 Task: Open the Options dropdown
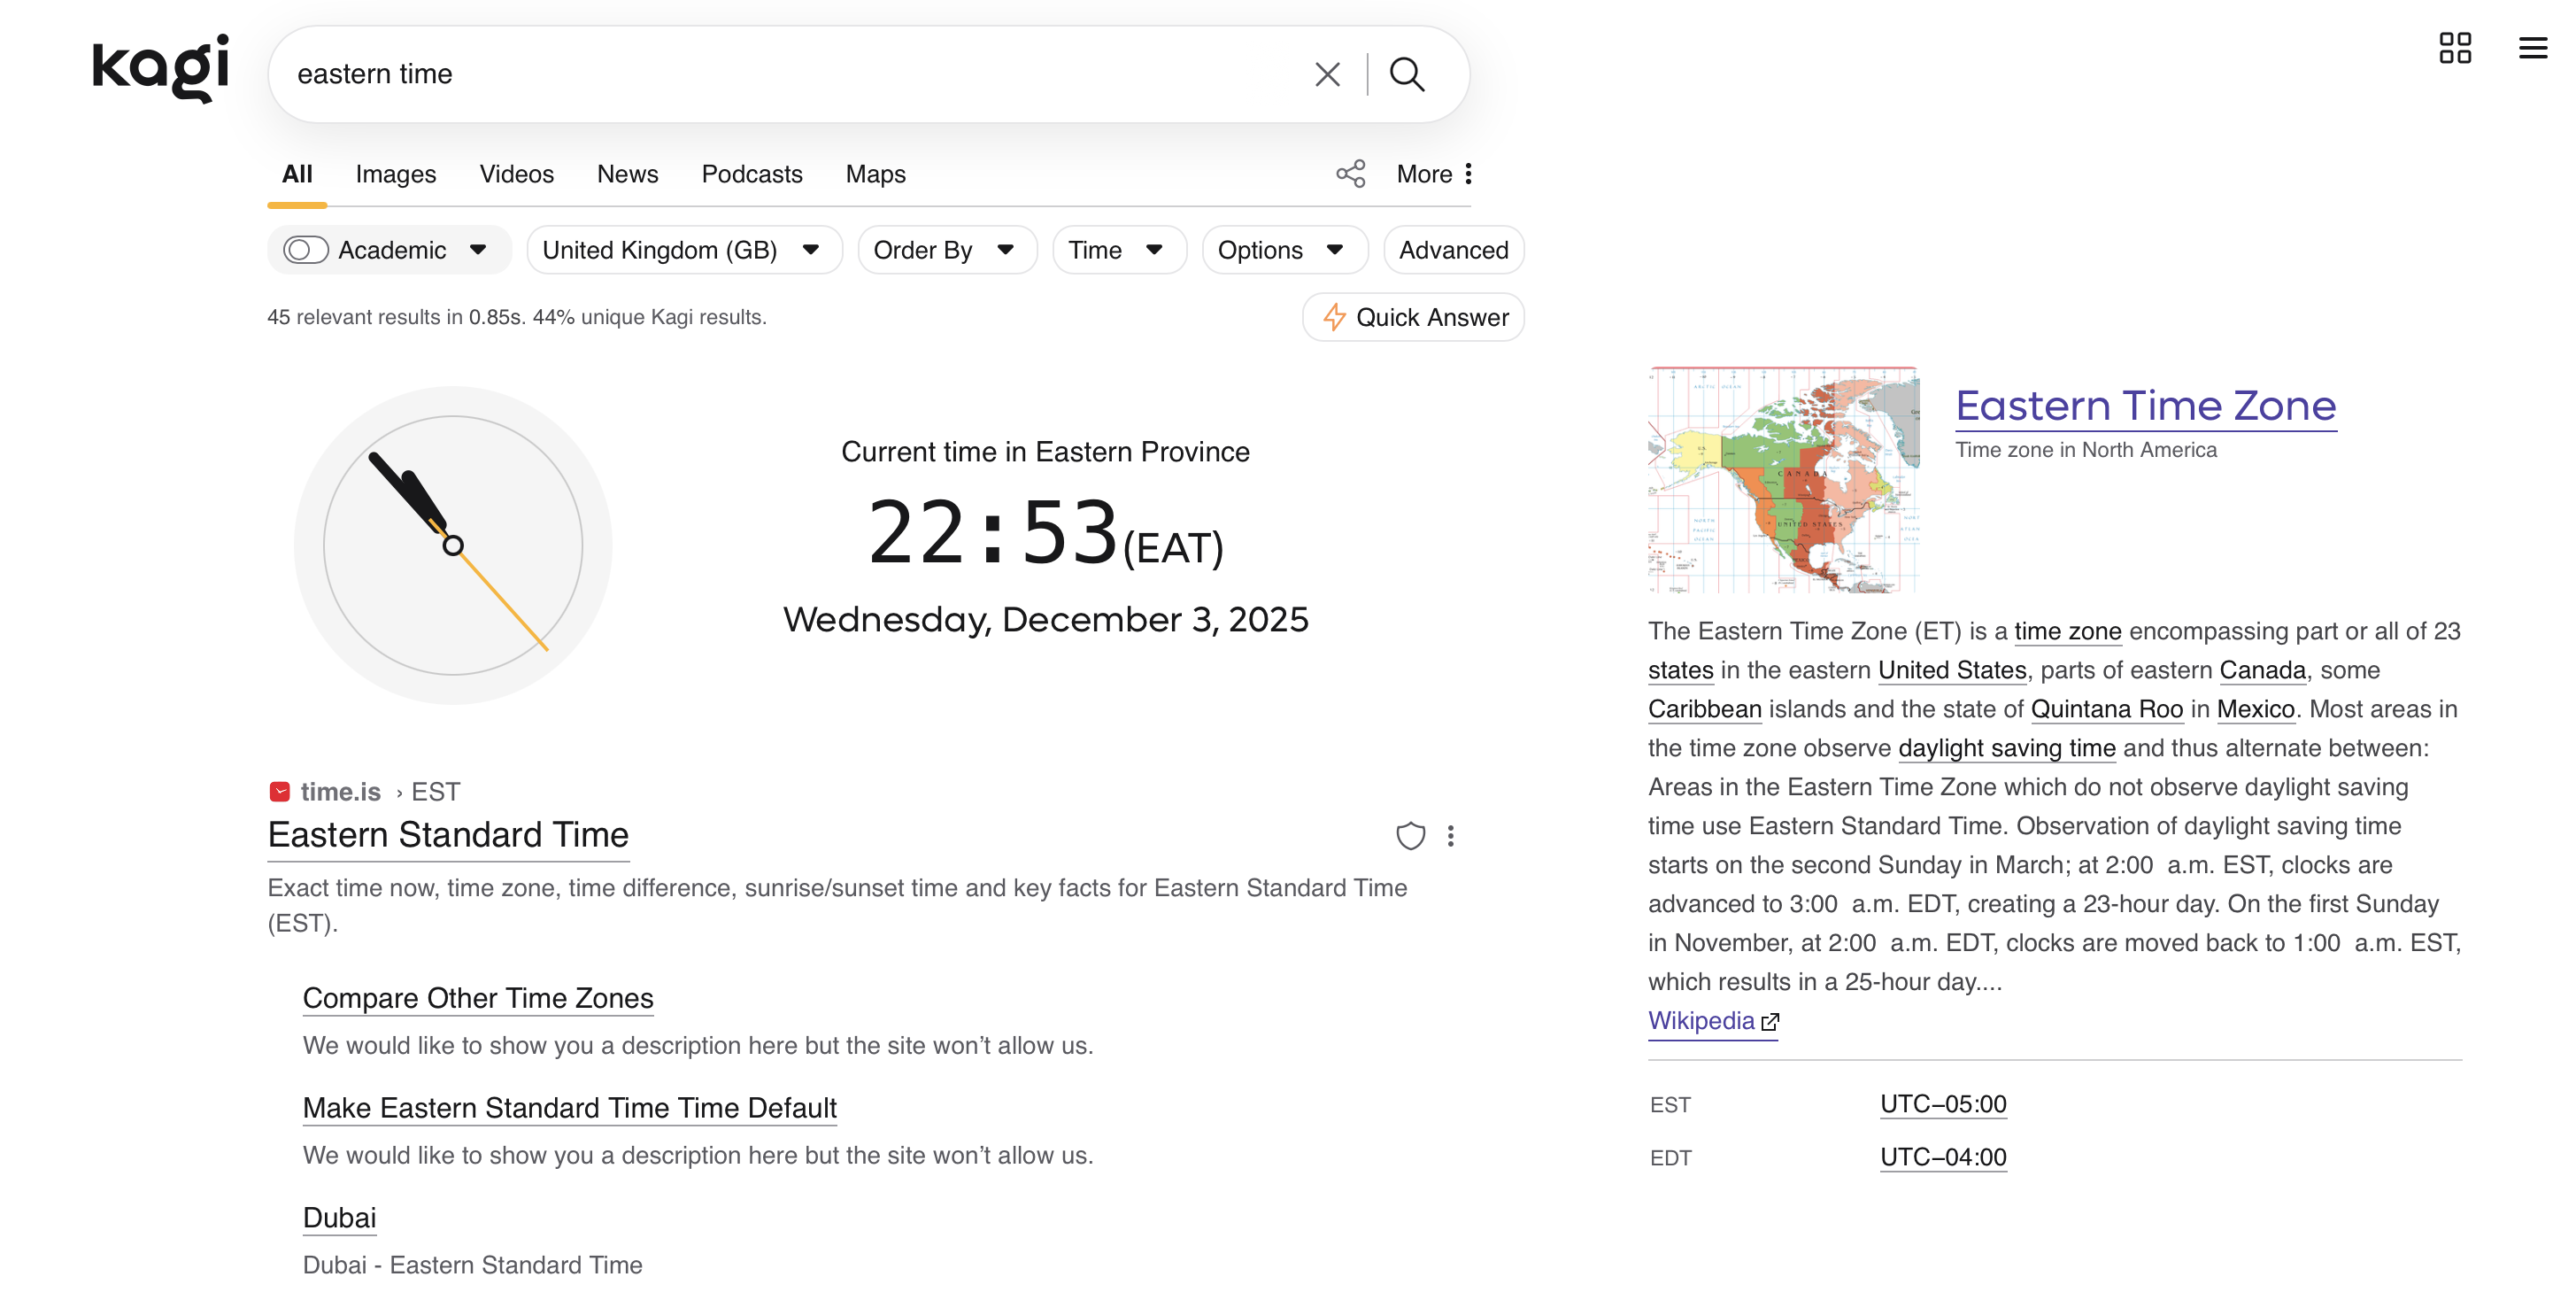click(1282, 250)
